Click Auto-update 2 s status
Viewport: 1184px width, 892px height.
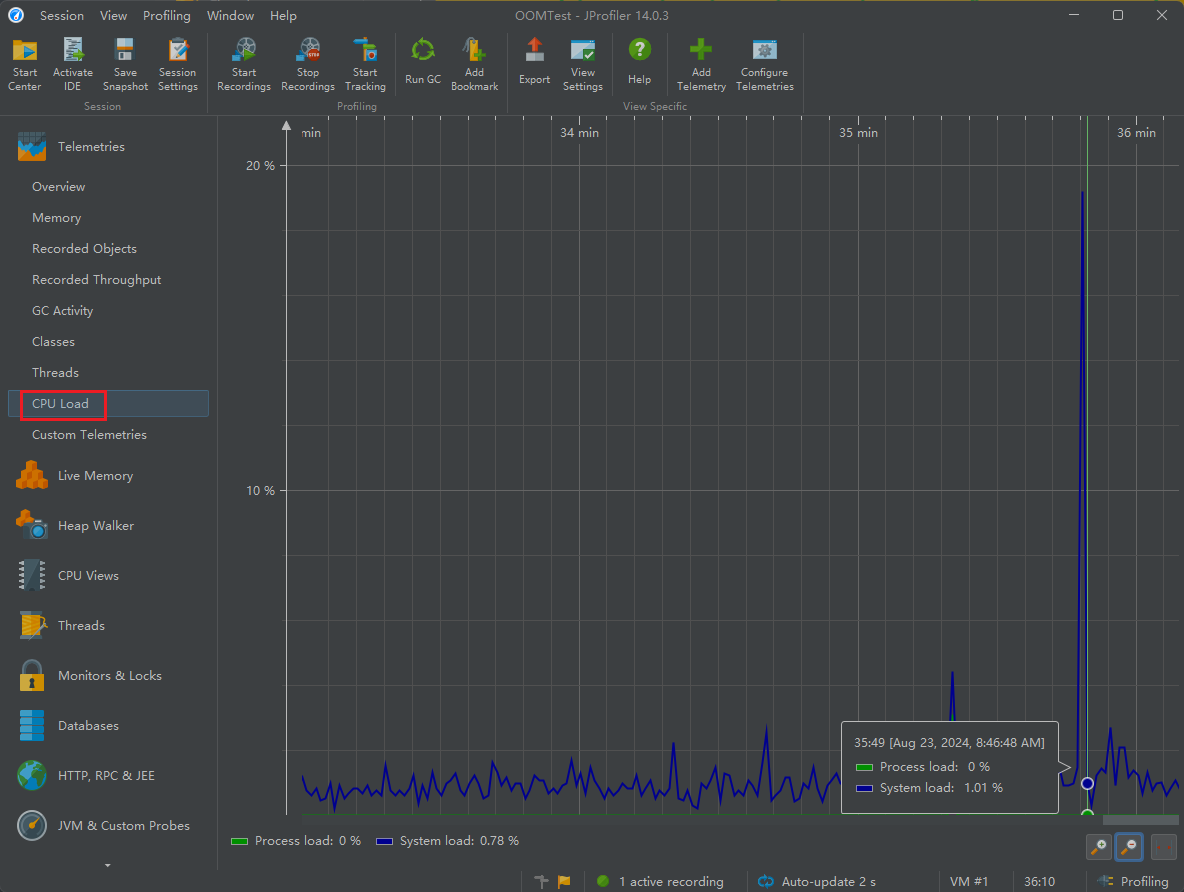click(817, 881)
